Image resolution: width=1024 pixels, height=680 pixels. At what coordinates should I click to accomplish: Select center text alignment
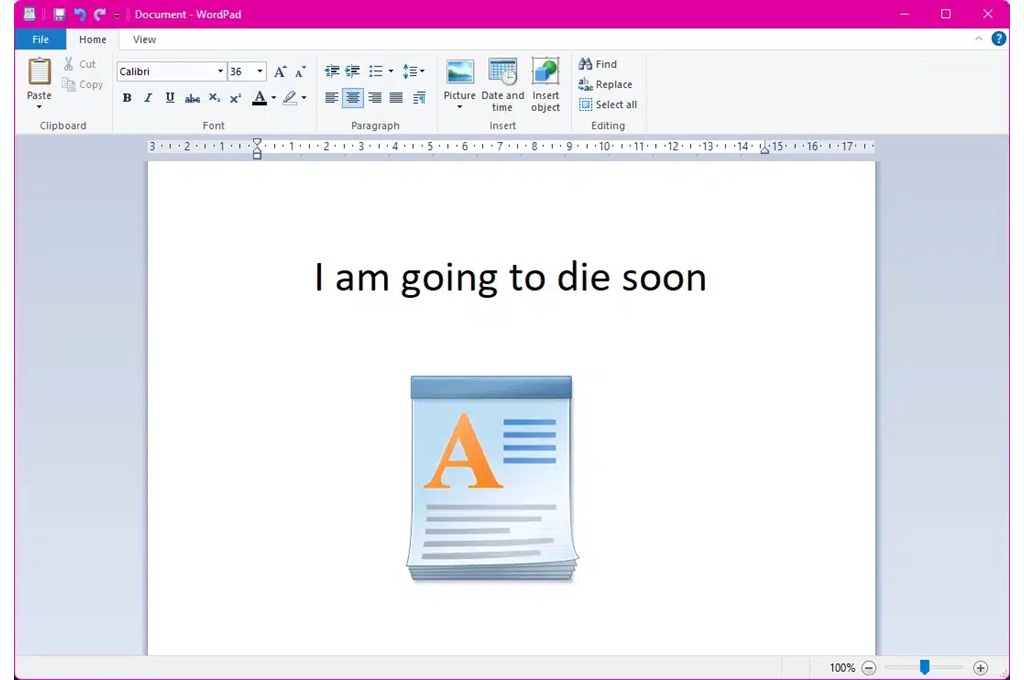pos(353,98)
